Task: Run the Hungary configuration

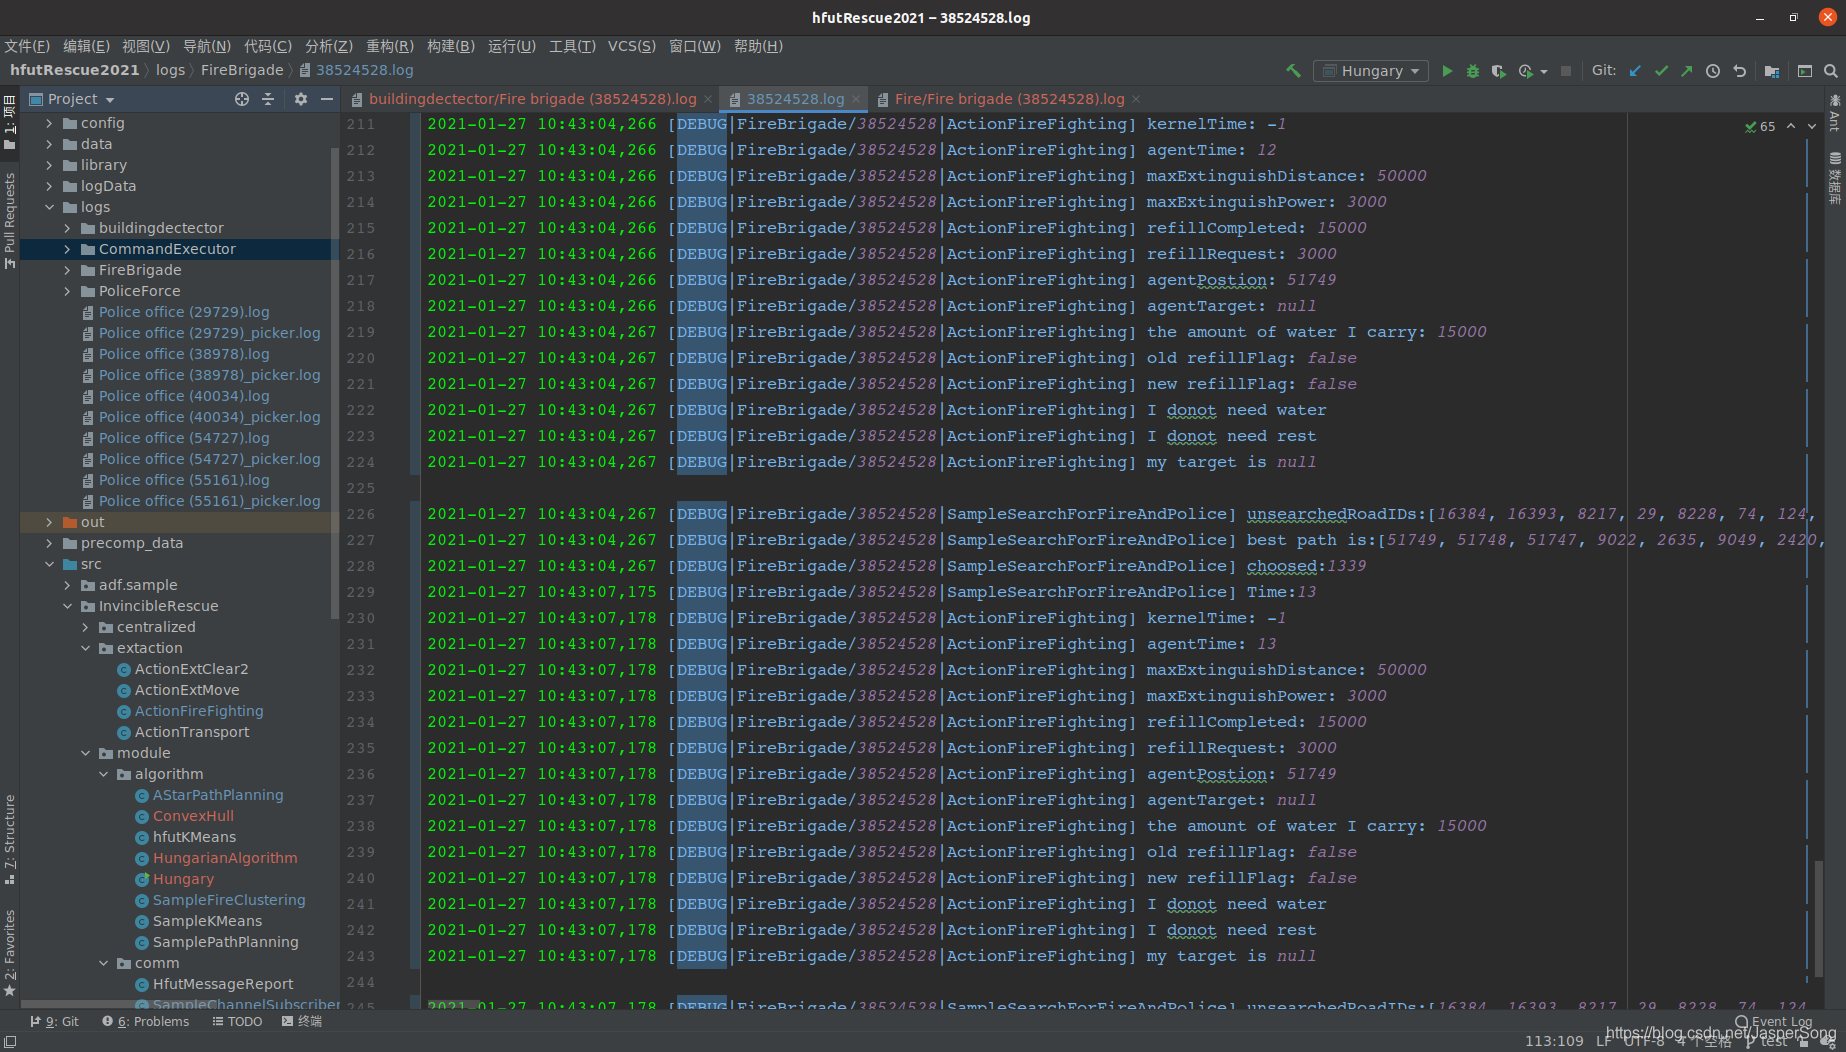Action: tap(1446, 71)
